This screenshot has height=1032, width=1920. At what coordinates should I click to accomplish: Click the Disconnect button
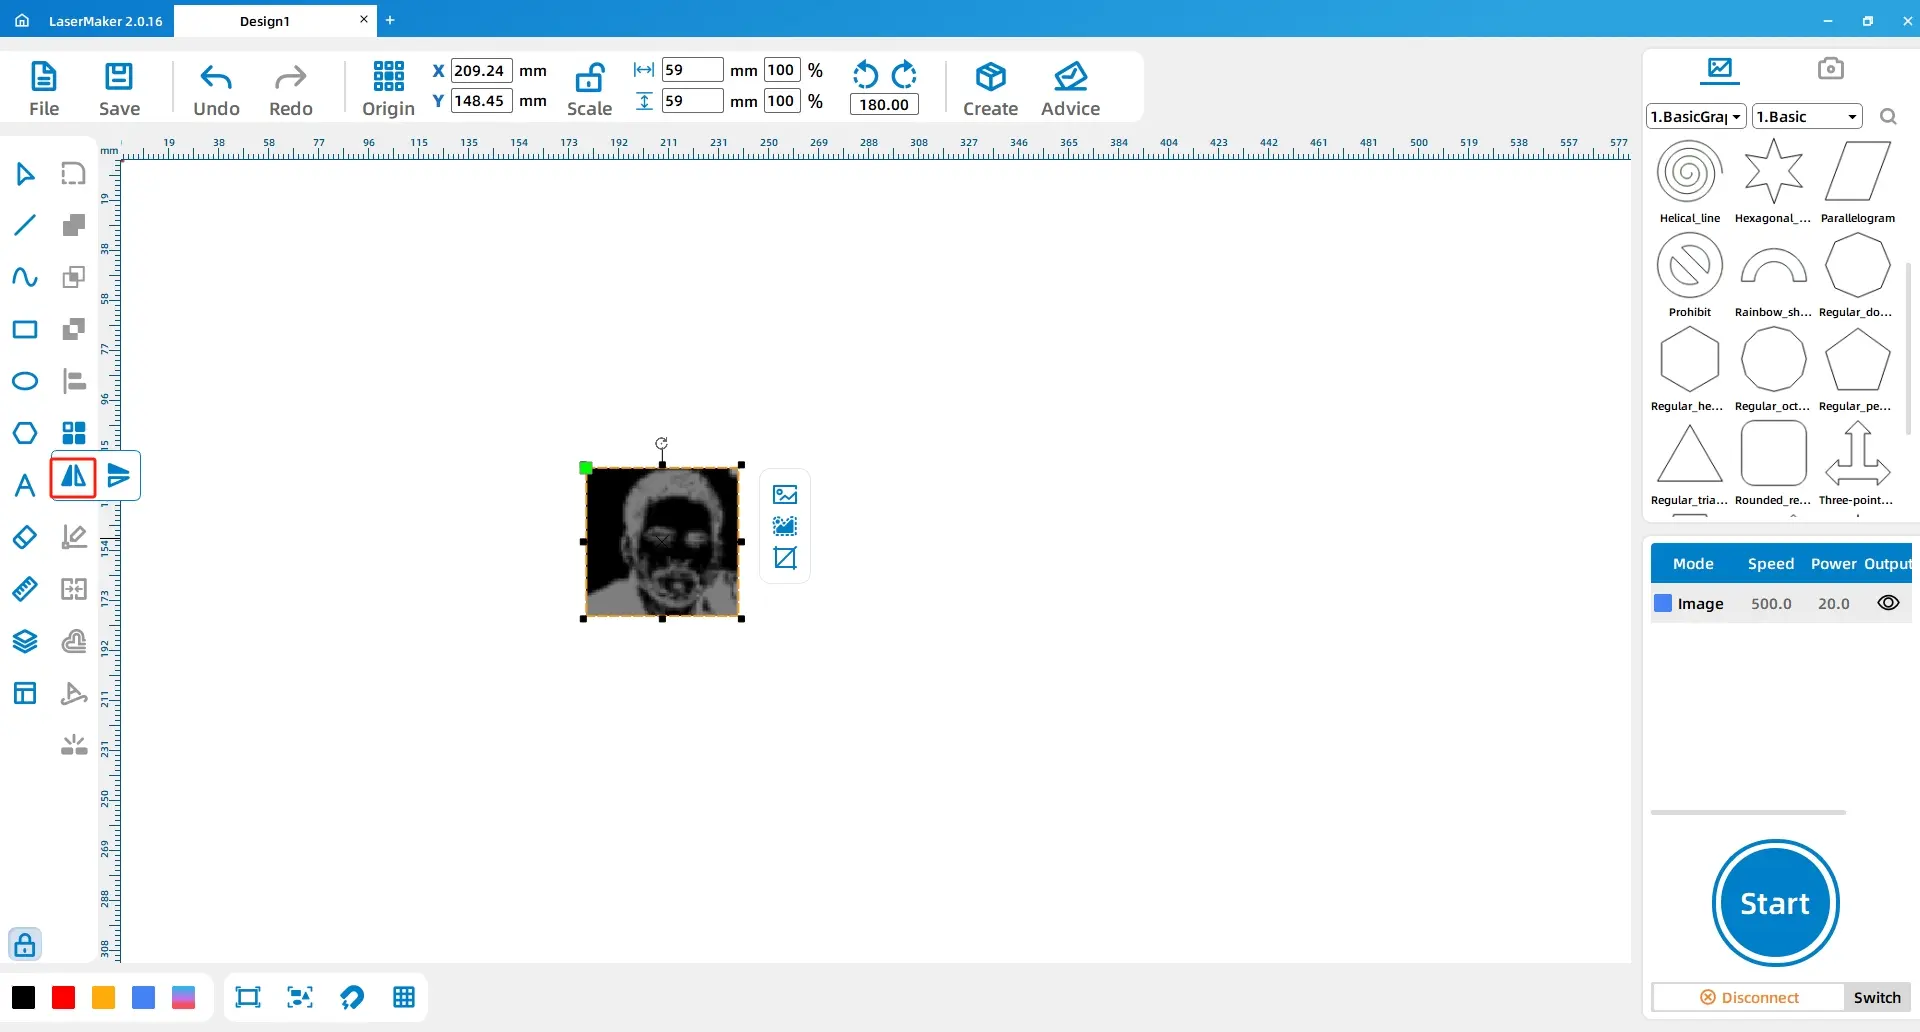(1749, 997)
